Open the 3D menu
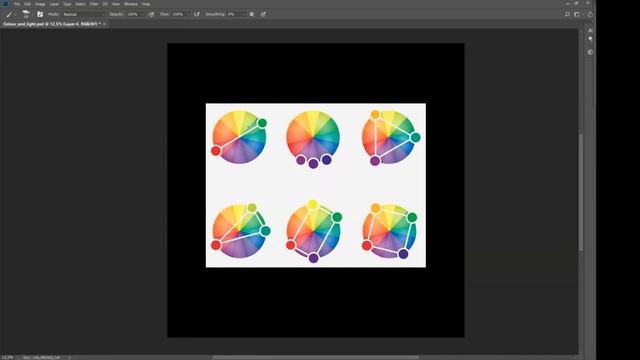This screenshot has width=640, height=360. pyautogui.click(x=105, y=4)
